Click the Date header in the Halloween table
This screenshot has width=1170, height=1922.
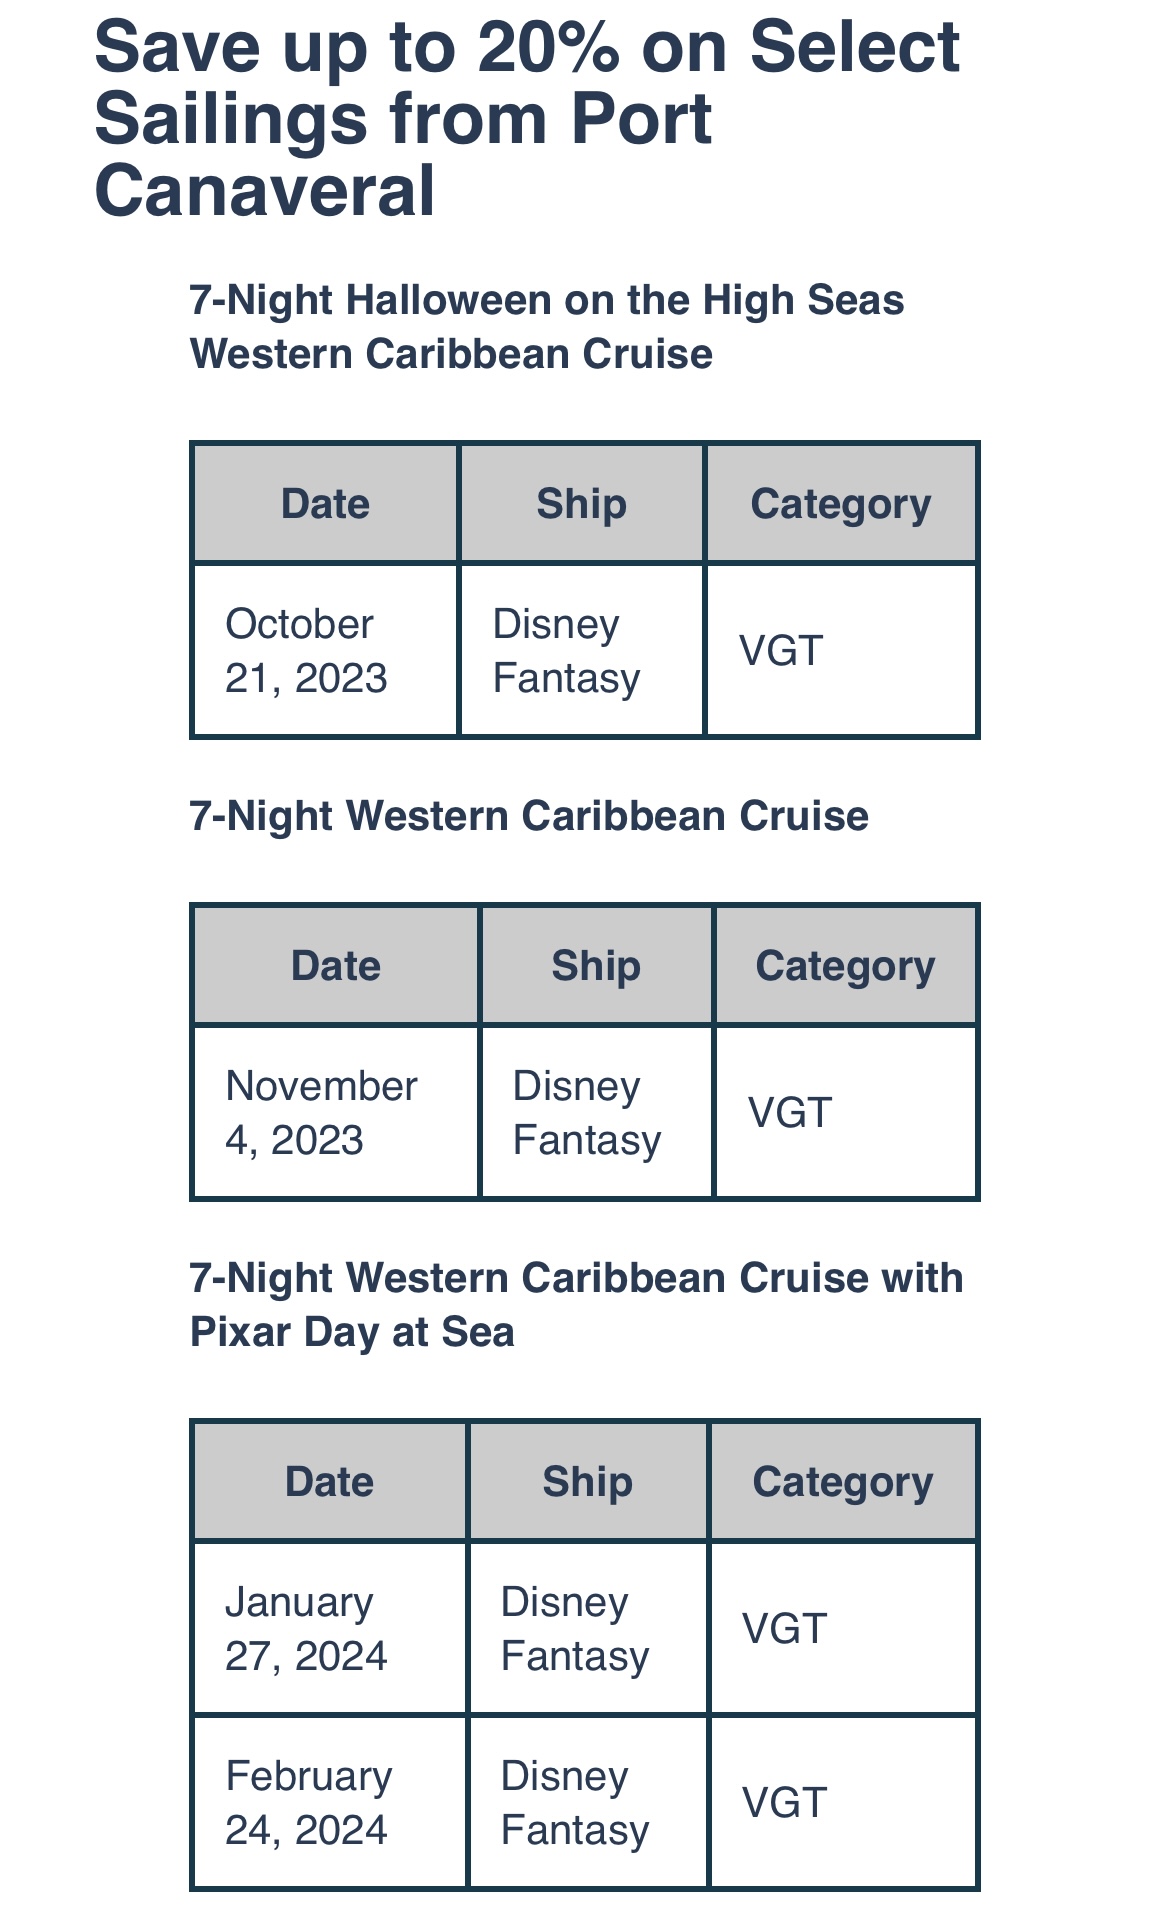325,504
